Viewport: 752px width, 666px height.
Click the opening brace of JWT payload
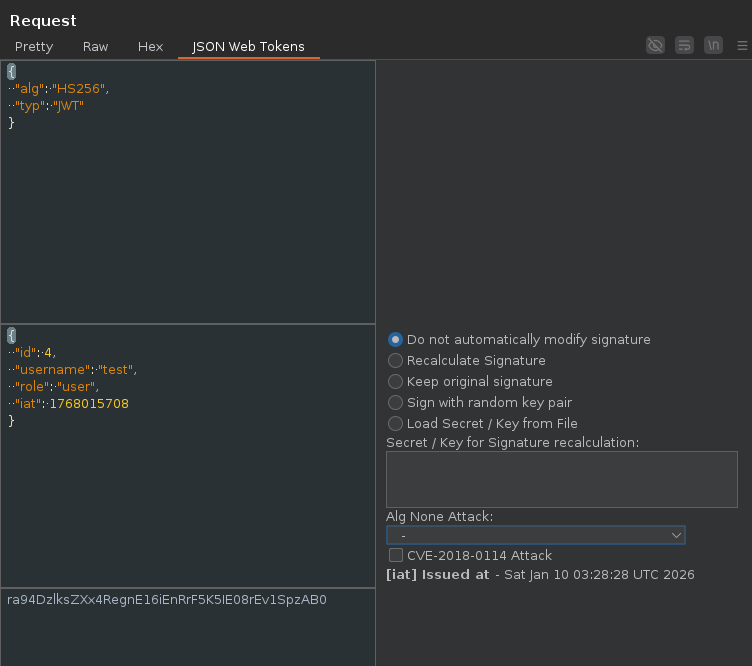point(12,335)
